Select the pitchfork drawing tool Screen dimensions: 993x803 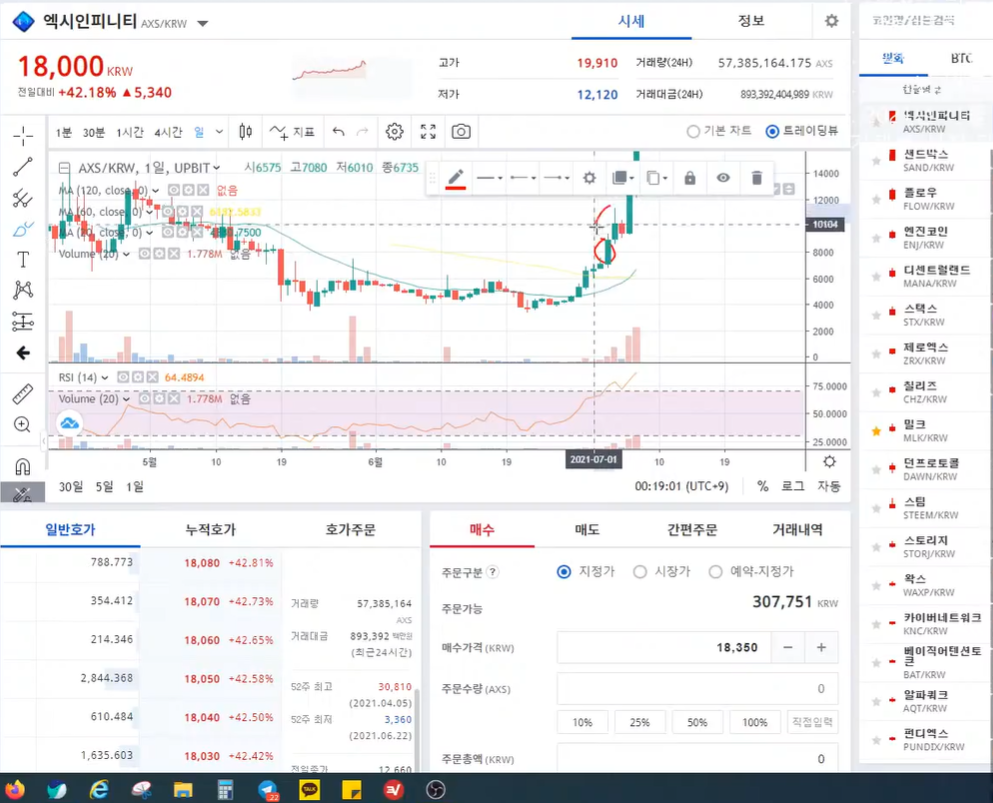[x=23, y=198]
